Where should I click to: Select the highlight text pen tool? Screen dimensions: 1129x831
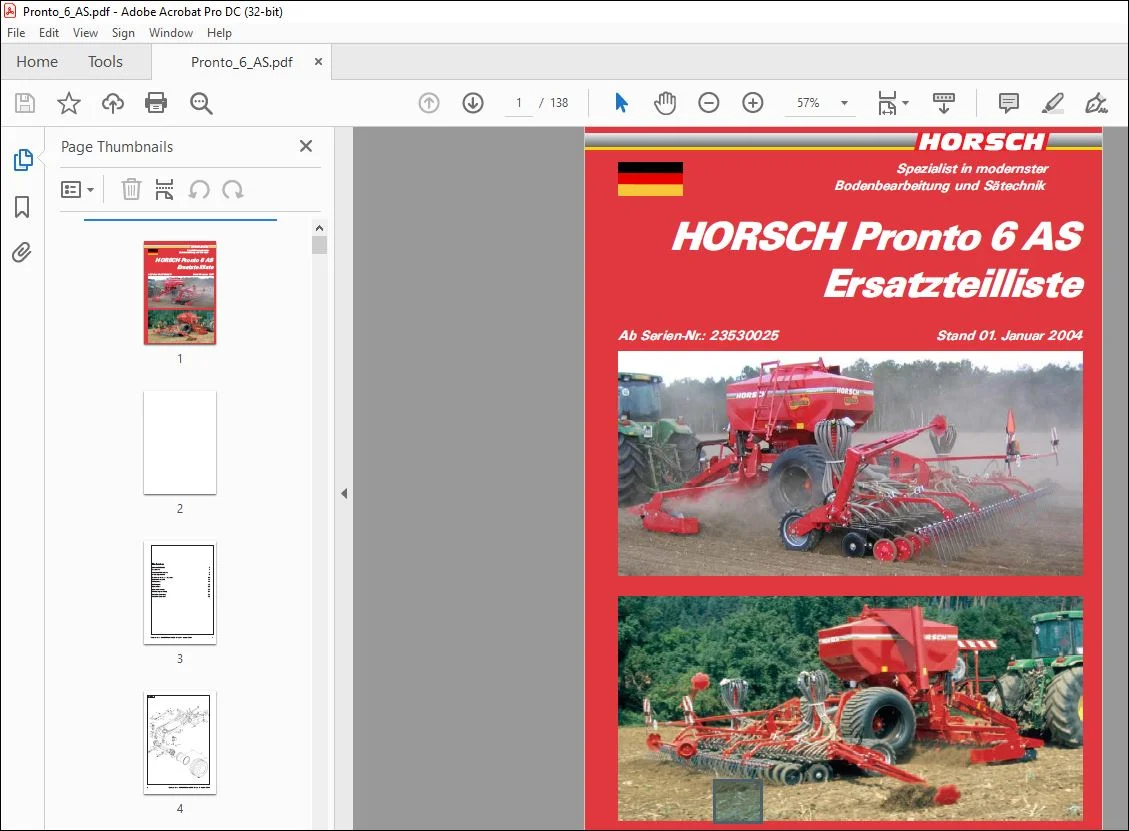point(1053,103)
